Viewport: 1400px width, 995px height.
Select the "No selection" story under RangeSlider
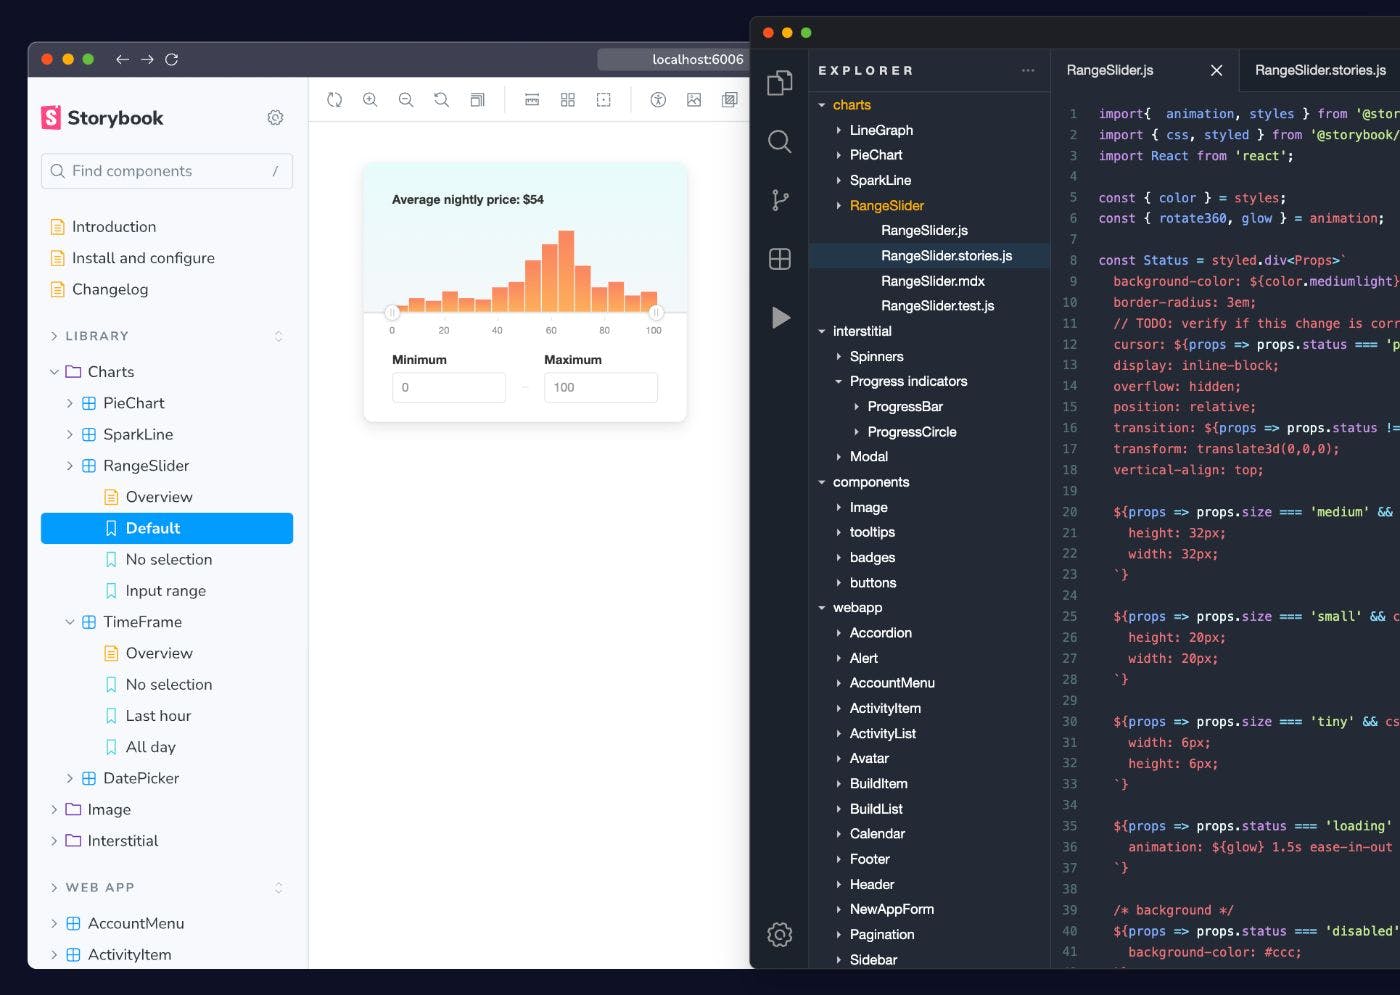click(168, 560)
